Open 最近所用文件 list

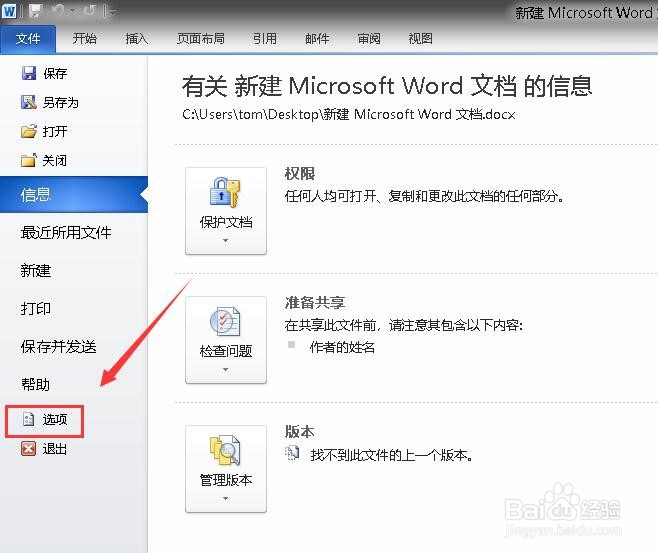click(x=66, y=232)
